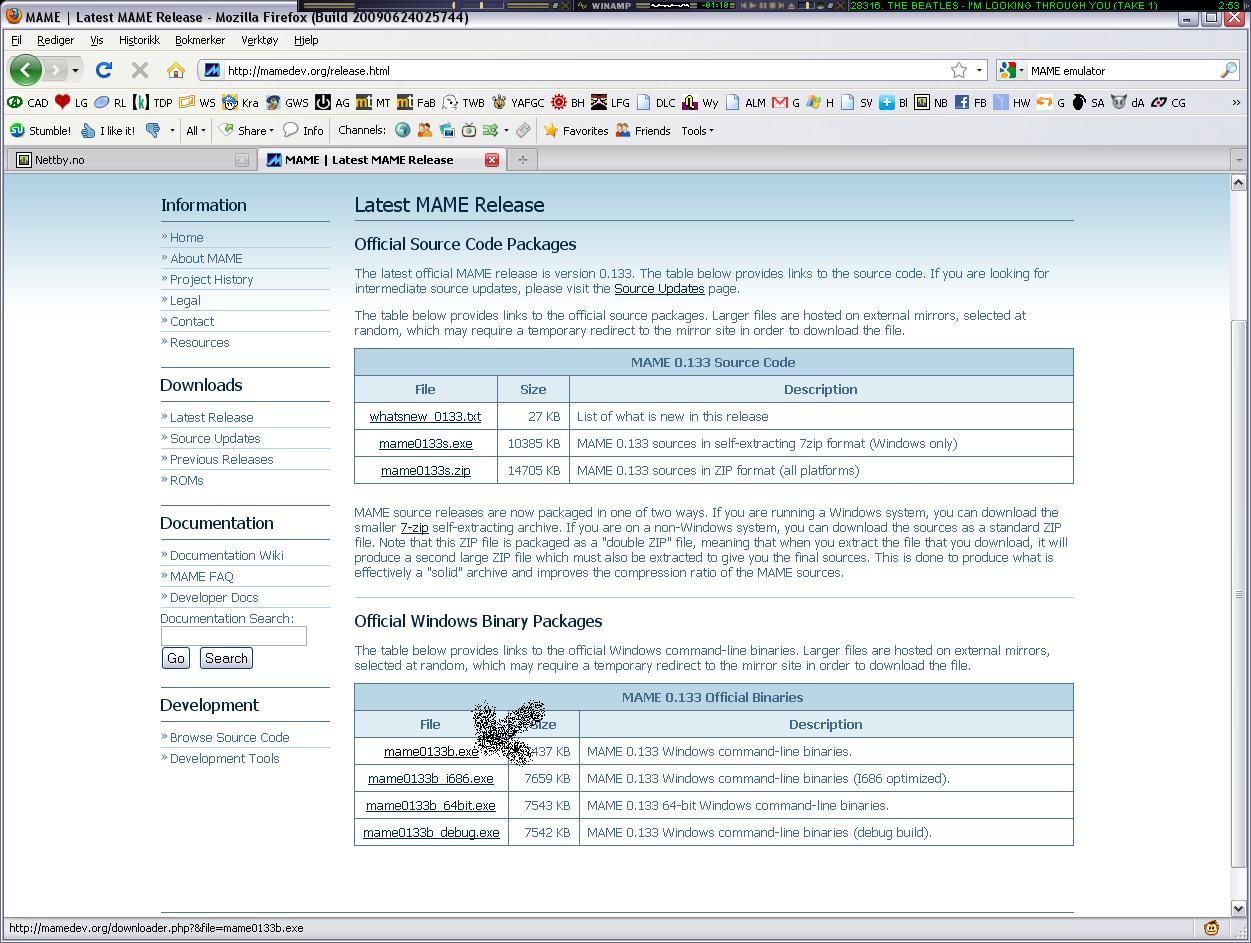Open the back history dropdown arrow
This screenshot has width=1251, height=943.
click(x=75, y=70)
